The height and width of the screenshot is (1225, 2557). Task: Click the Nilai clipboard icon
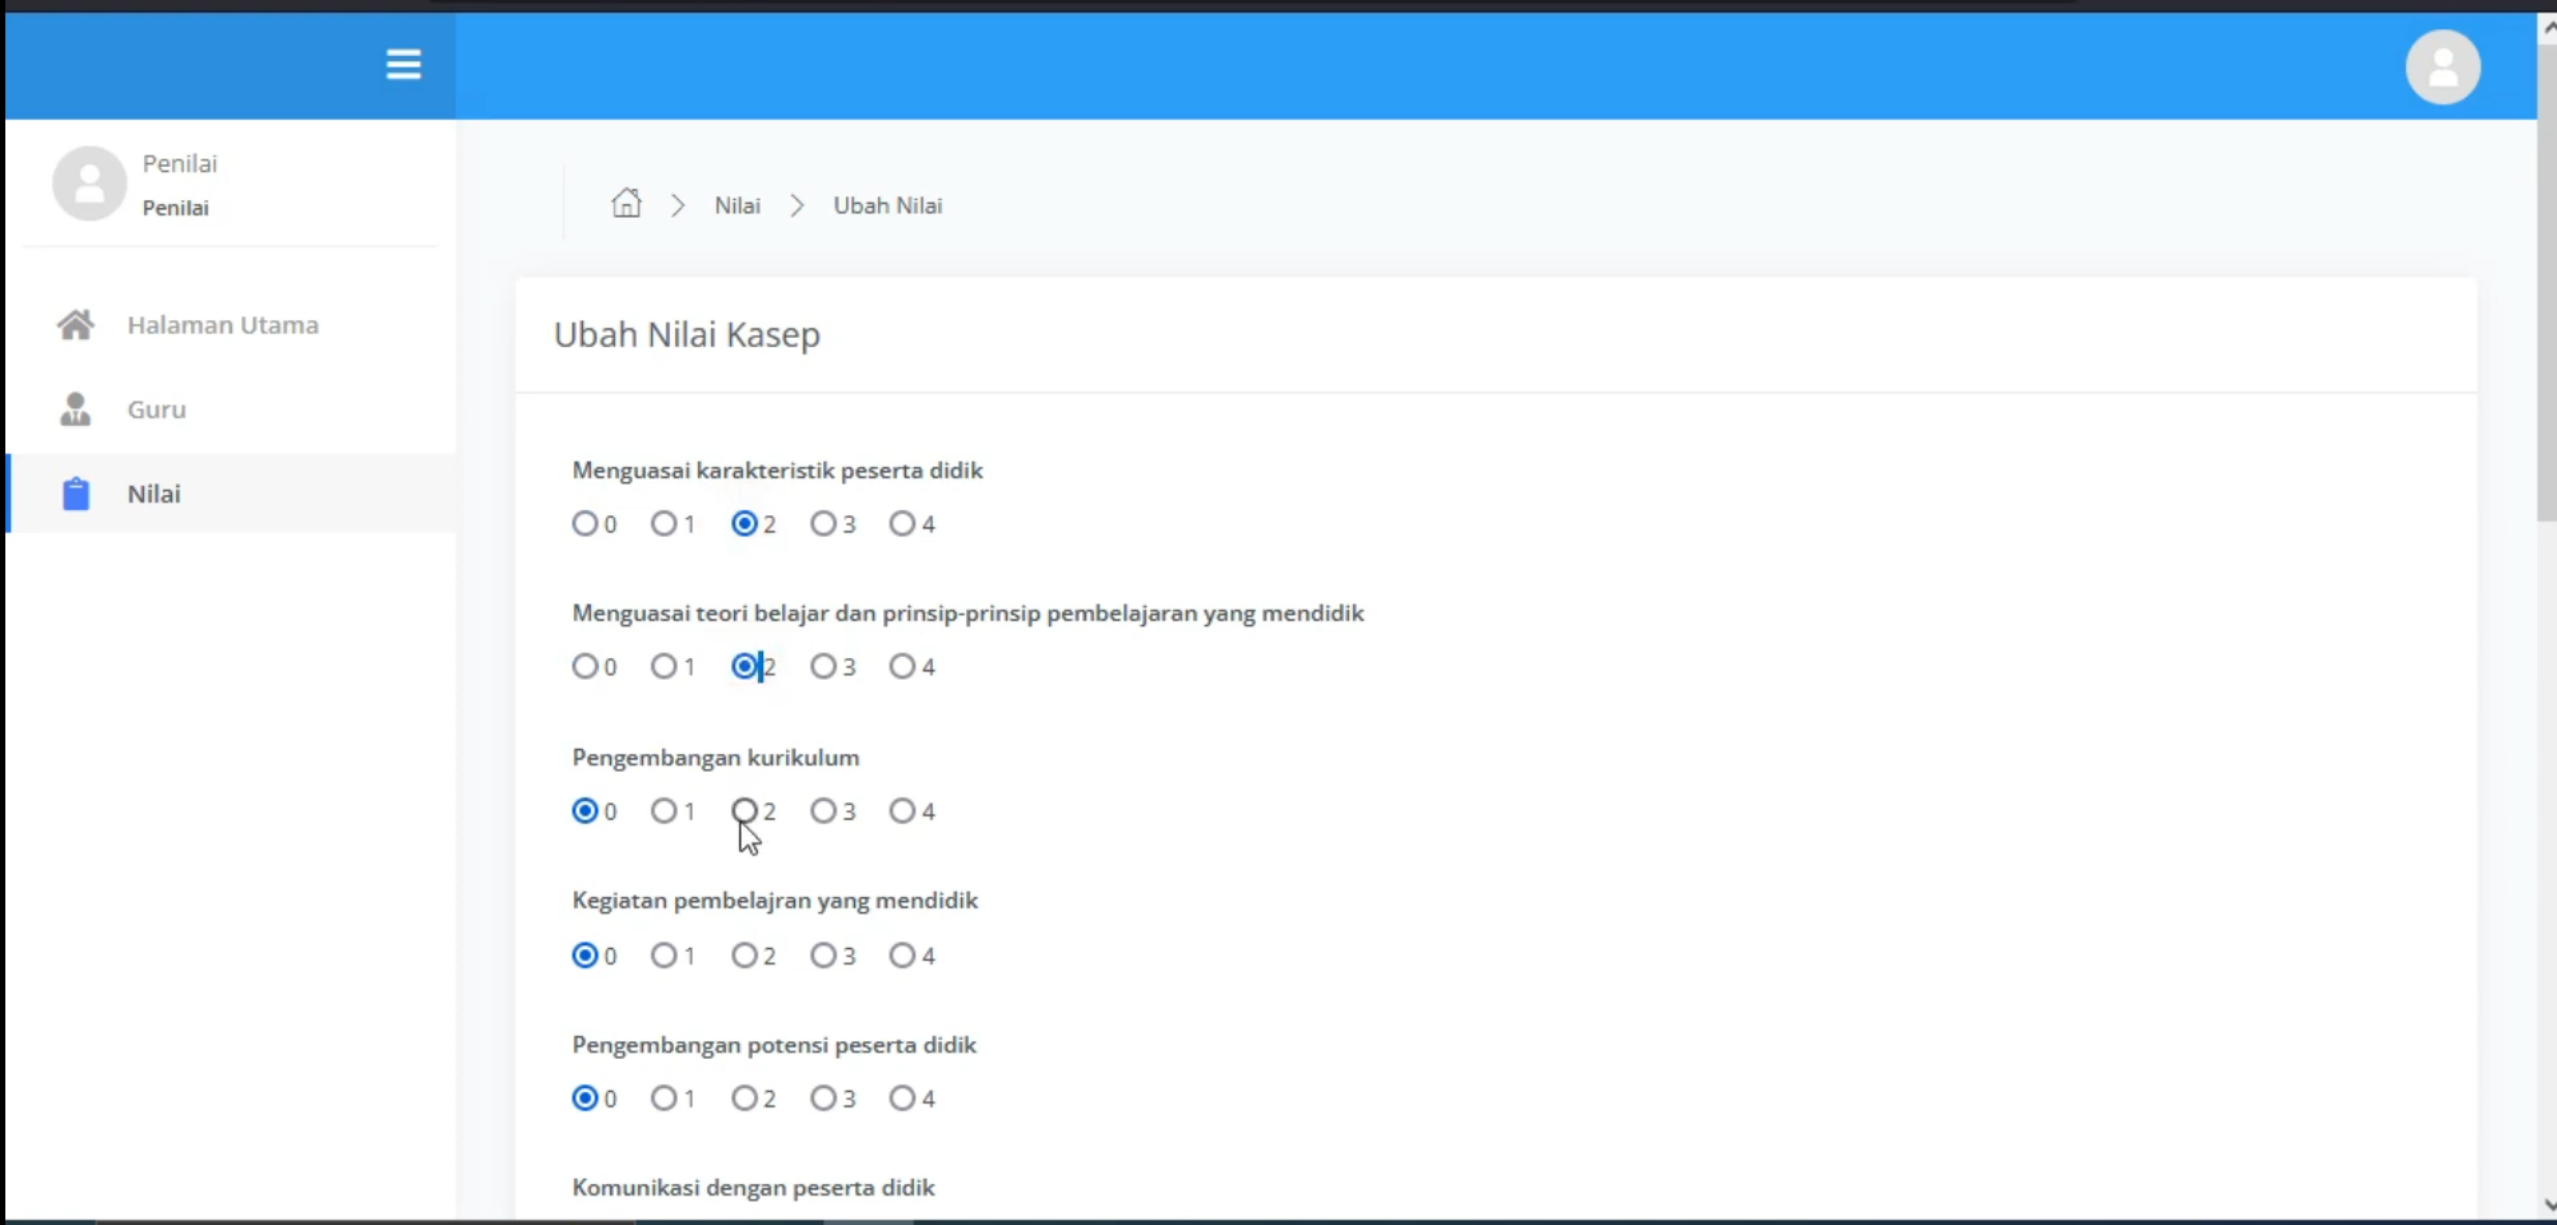(76, 493)
